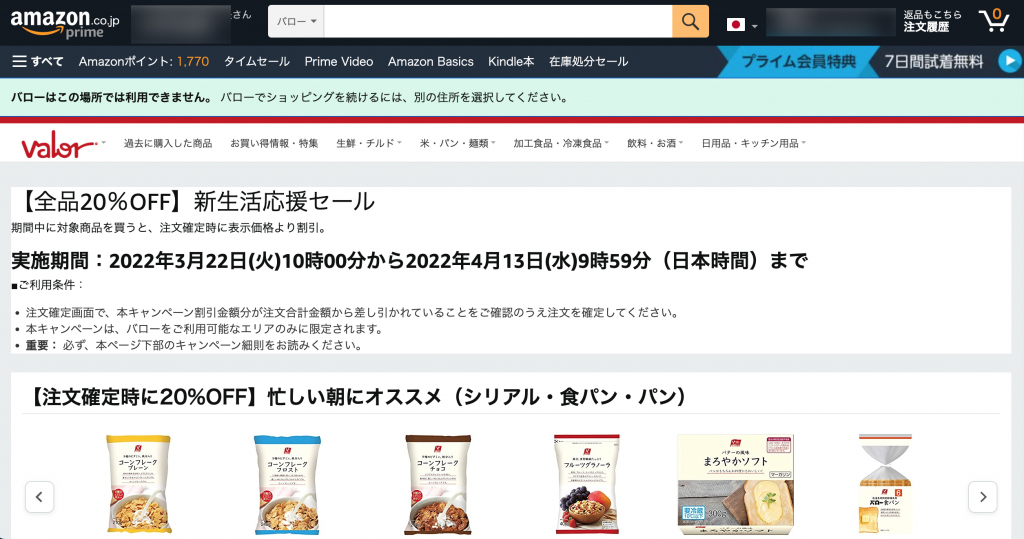This screenshot has width=1024, height=539.
Task: Go to 注文履歴 order history
Action: pos(926,27)
